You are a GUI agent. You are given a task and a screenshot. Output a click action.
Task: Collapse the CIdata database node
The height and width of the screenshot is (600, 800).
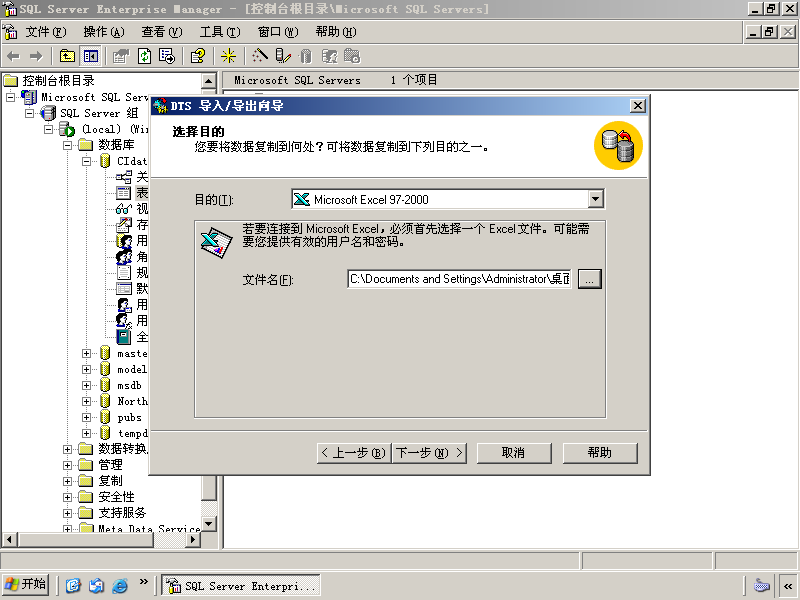pyautogui.click(x=86, y=161)
